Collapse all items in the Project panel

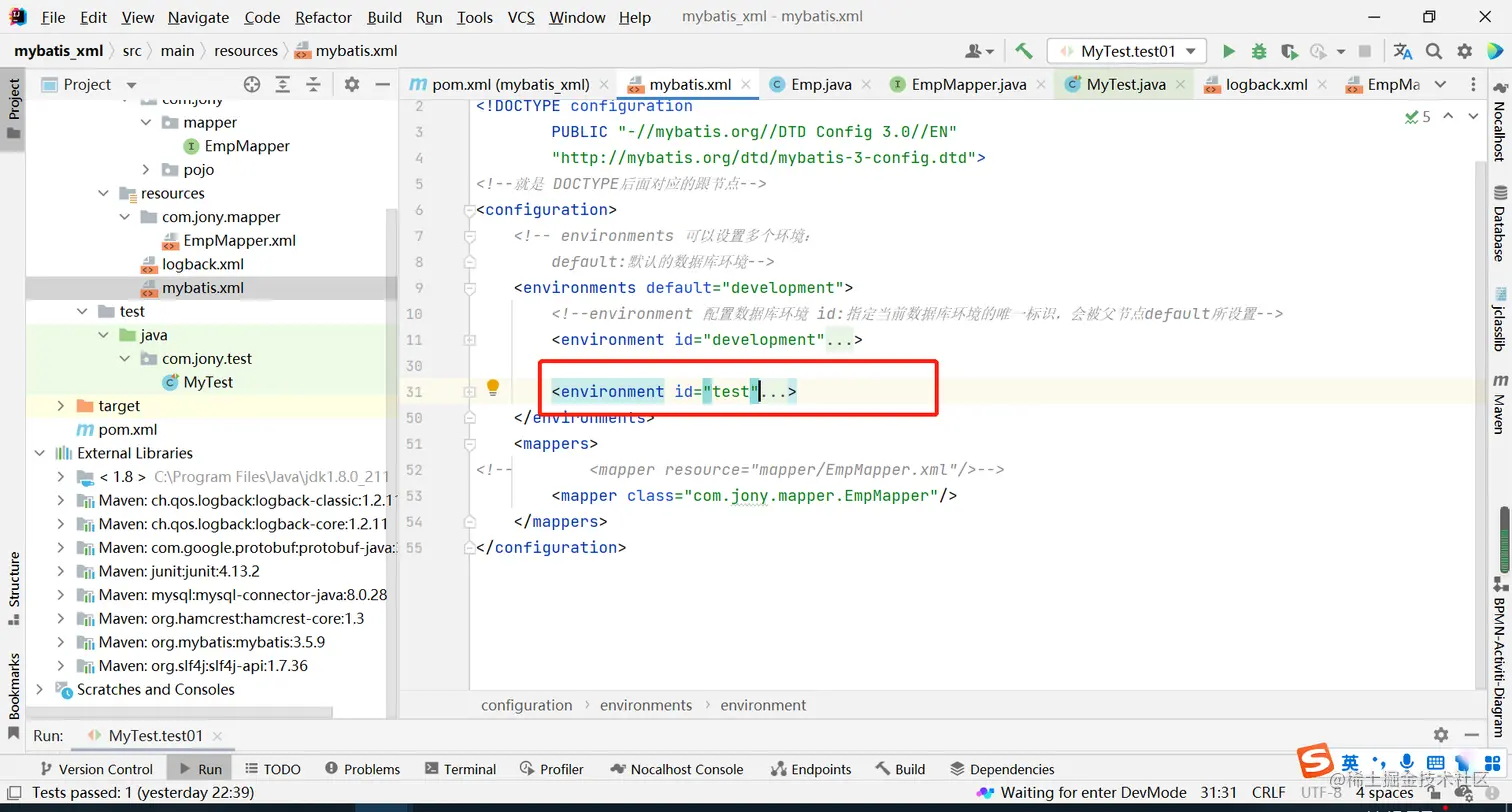[x=313, y=85]
